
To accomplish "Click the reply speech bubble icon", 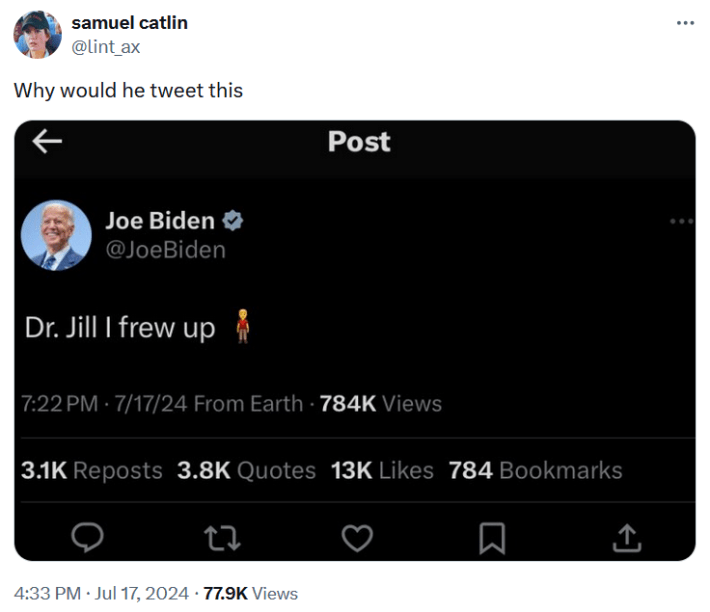I will 89,540.
